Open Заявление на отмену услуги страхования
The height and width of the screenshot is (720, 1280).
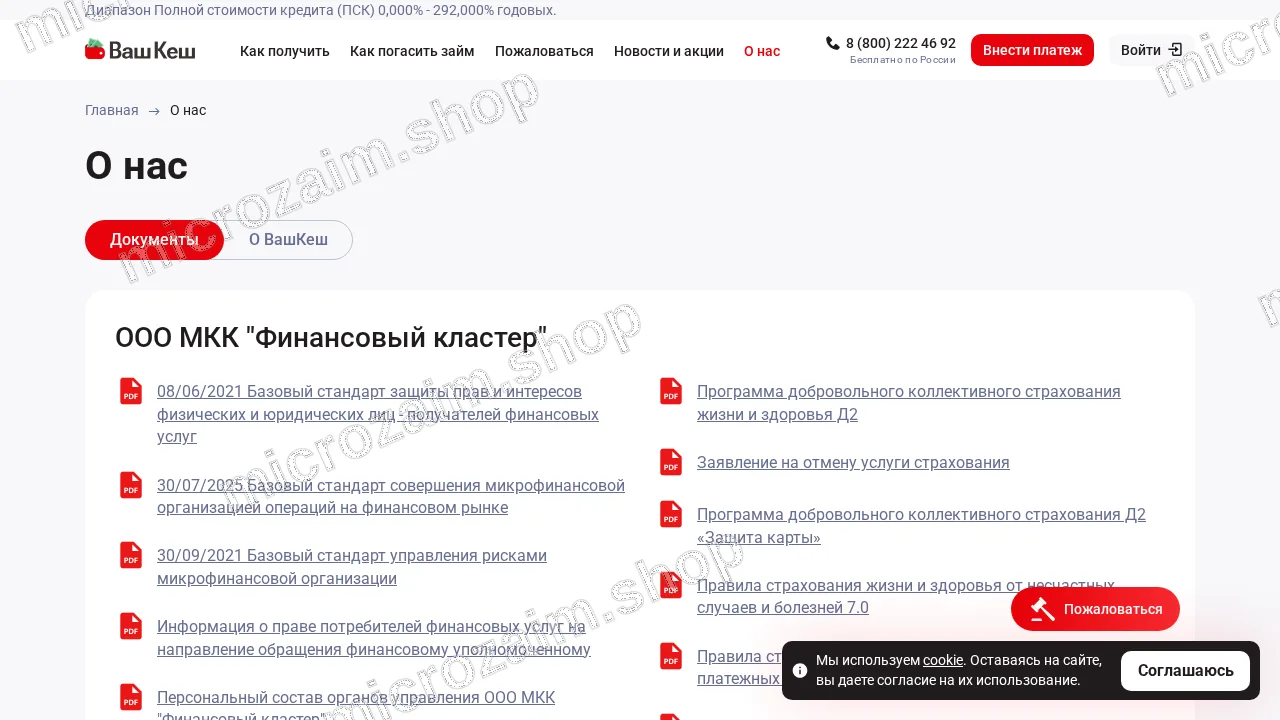(853, 462)
